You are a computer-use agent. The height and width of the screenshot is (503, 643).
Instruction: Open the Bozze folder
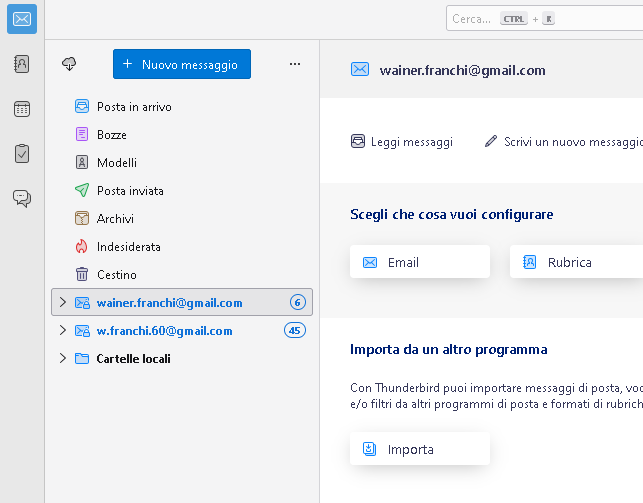click(112, 134)
